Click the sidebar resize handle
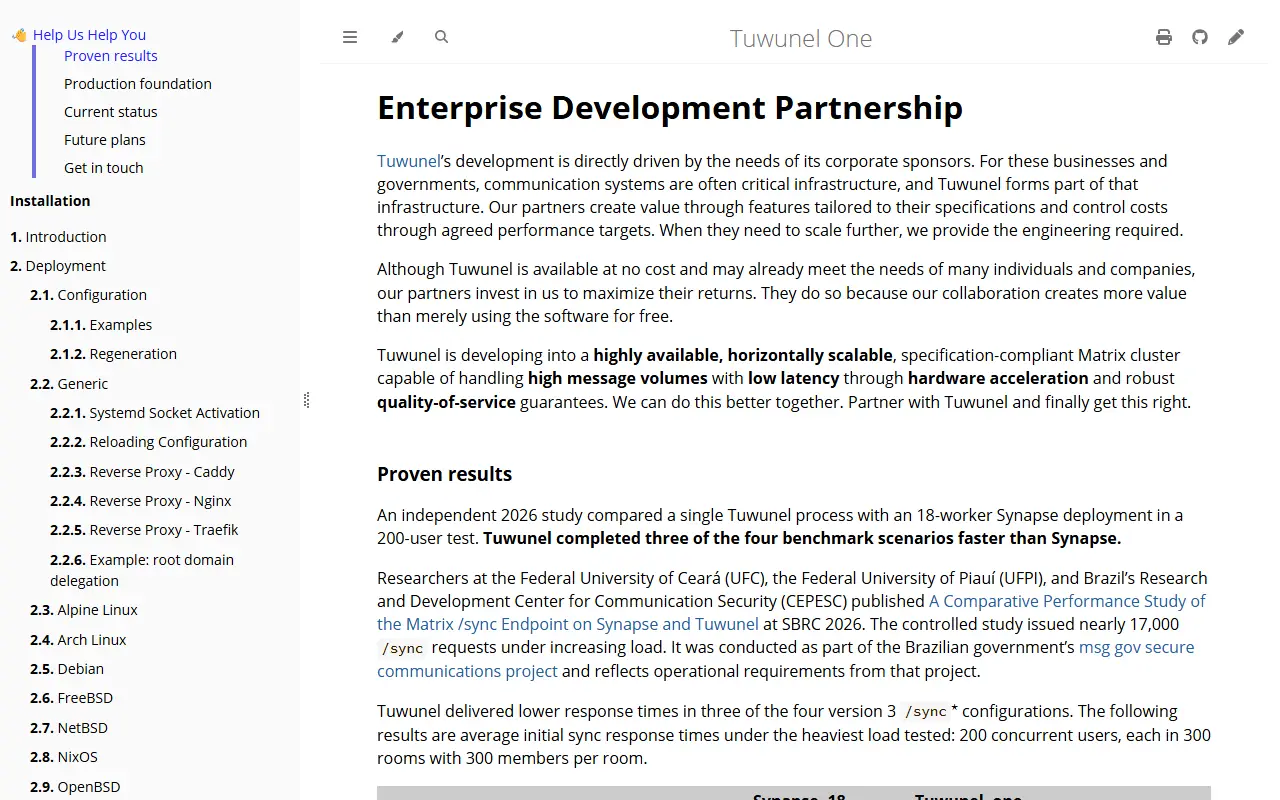The height and width of the screenshot is (800, 1280). (x=306, y=400)
